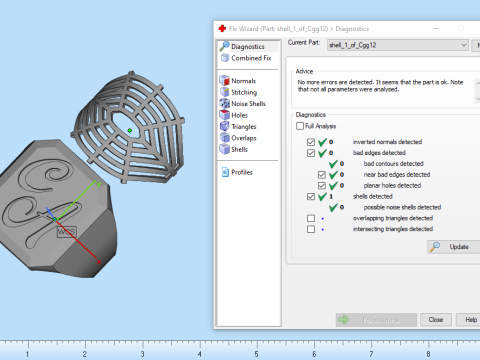Open the Current Part dropdown
This screenshot has height=360, width=480.
(398, 45)
